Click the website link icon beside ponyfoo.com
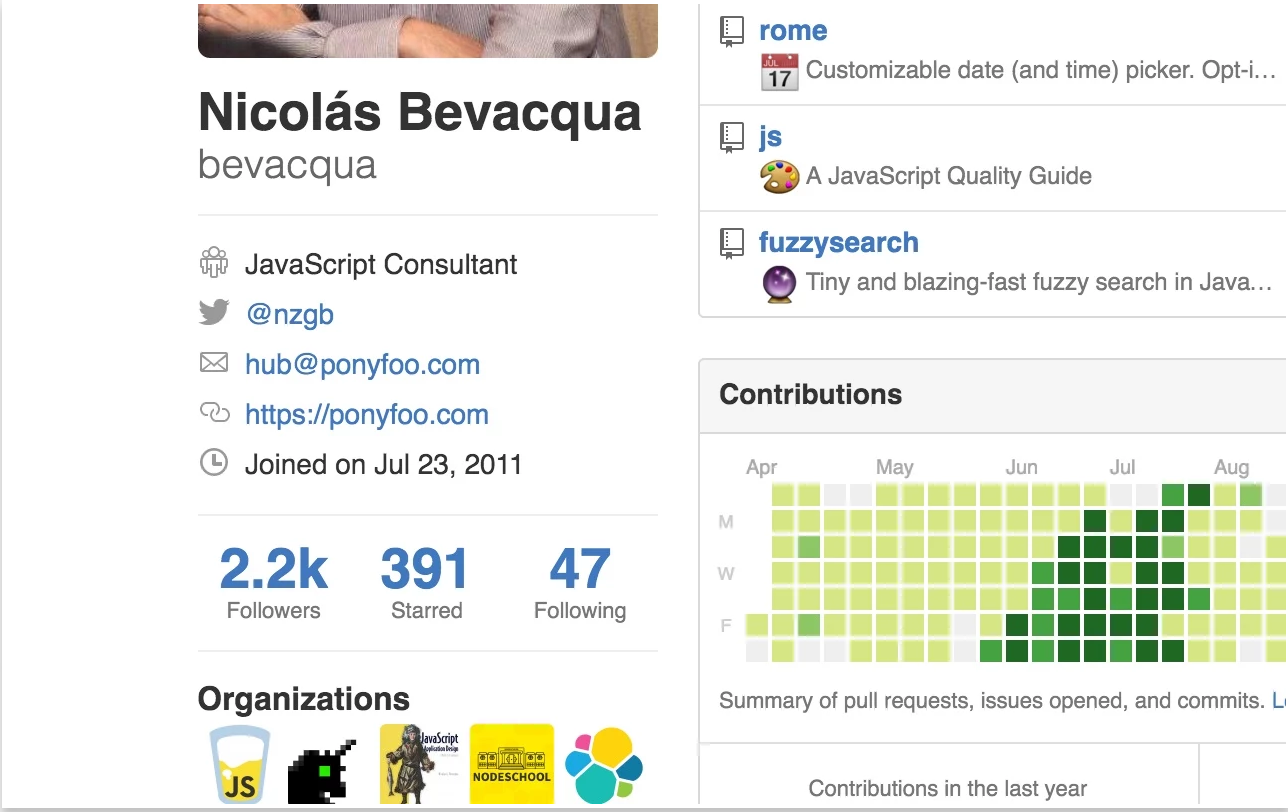This screenshot has height=812, width=1288. tap(214, 413)
